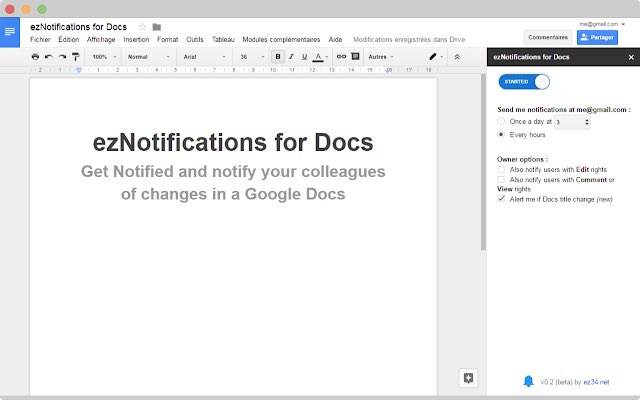Open the Arial font dropdown
Screen dimensions: 640x400
204,57
